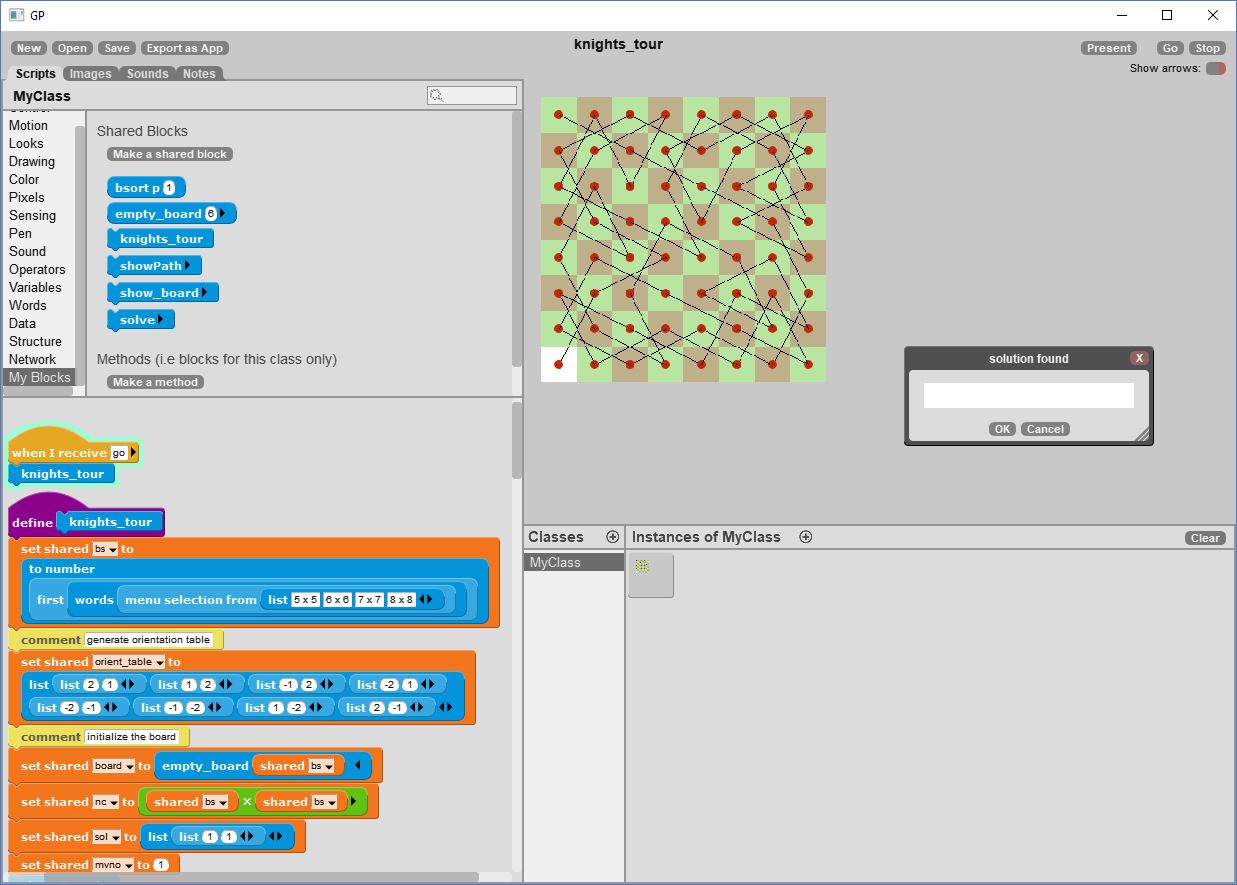Expand the show_board palette block arrow
The image size is (1237, 885).
click(x=205, y=293)
